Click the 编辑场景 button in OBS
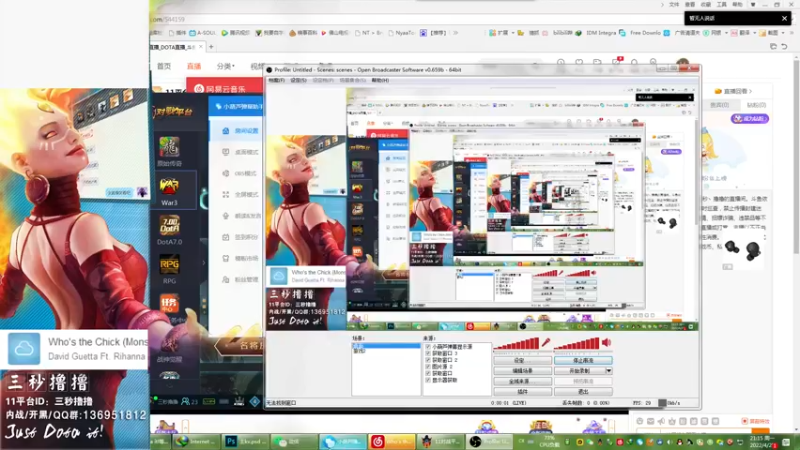This screenshot has width=800, height=450. (x=522, y=371)
